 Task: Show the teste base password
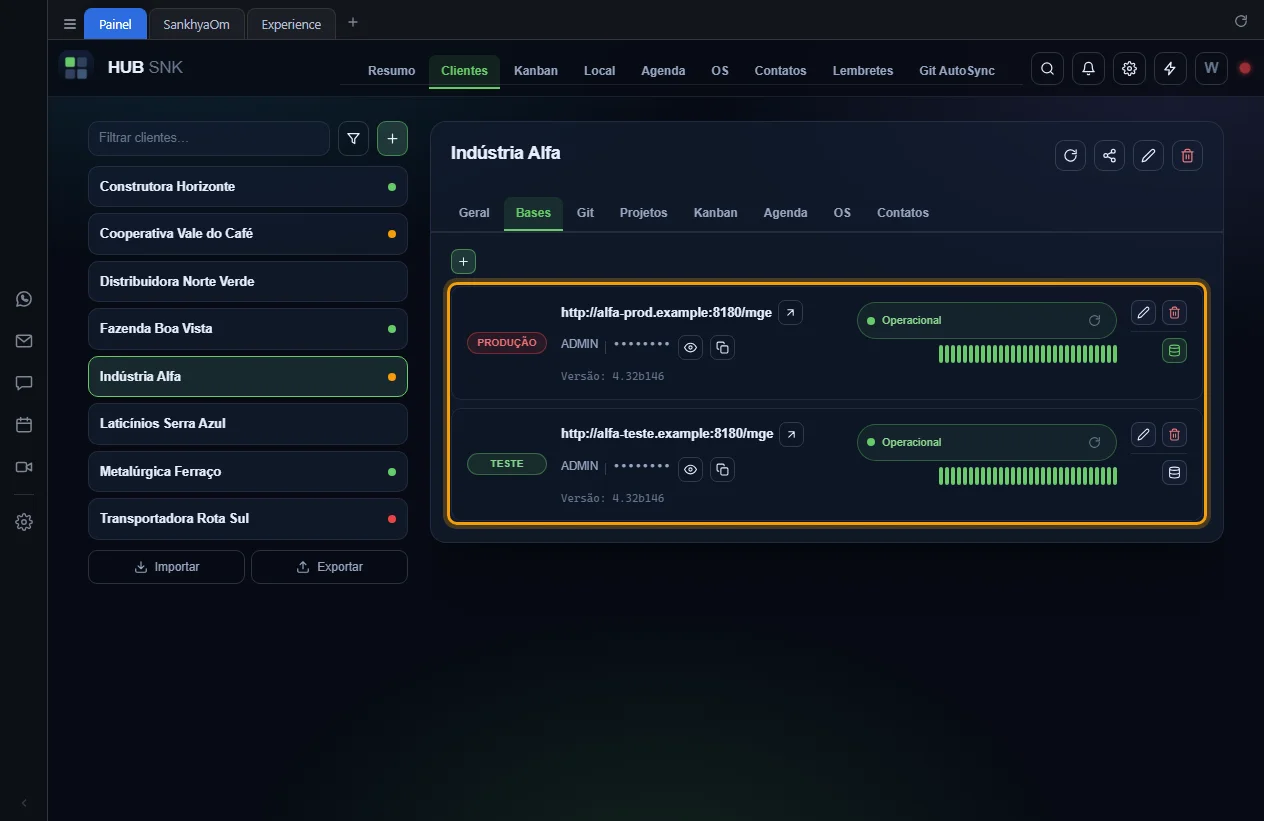tap(690, 469)
